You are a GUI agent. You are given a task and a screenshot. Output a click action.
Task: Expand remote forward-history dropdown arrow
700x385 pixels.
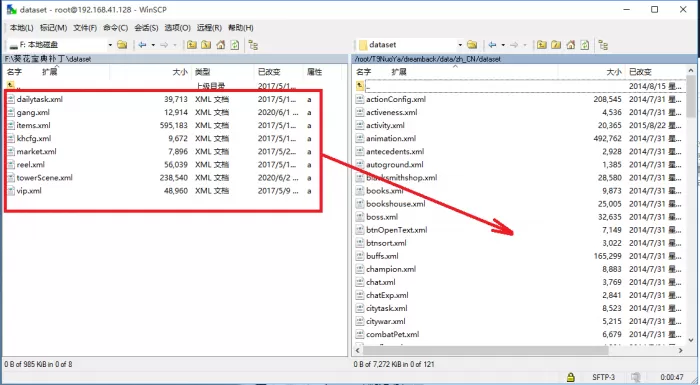tap(525, 45)
